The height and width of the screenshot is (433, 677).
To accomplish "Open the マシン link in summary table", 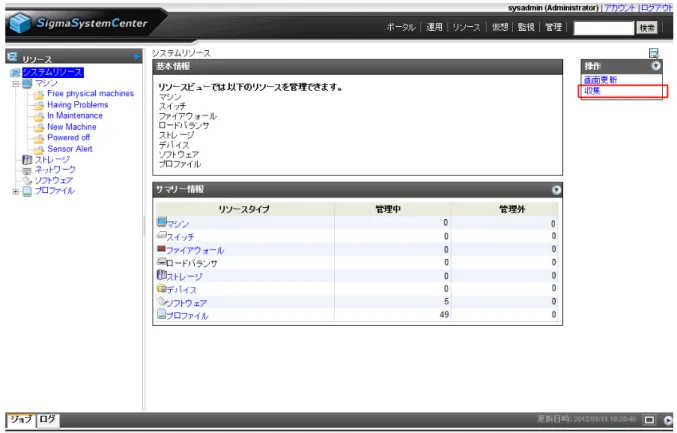I will [178, 224].
